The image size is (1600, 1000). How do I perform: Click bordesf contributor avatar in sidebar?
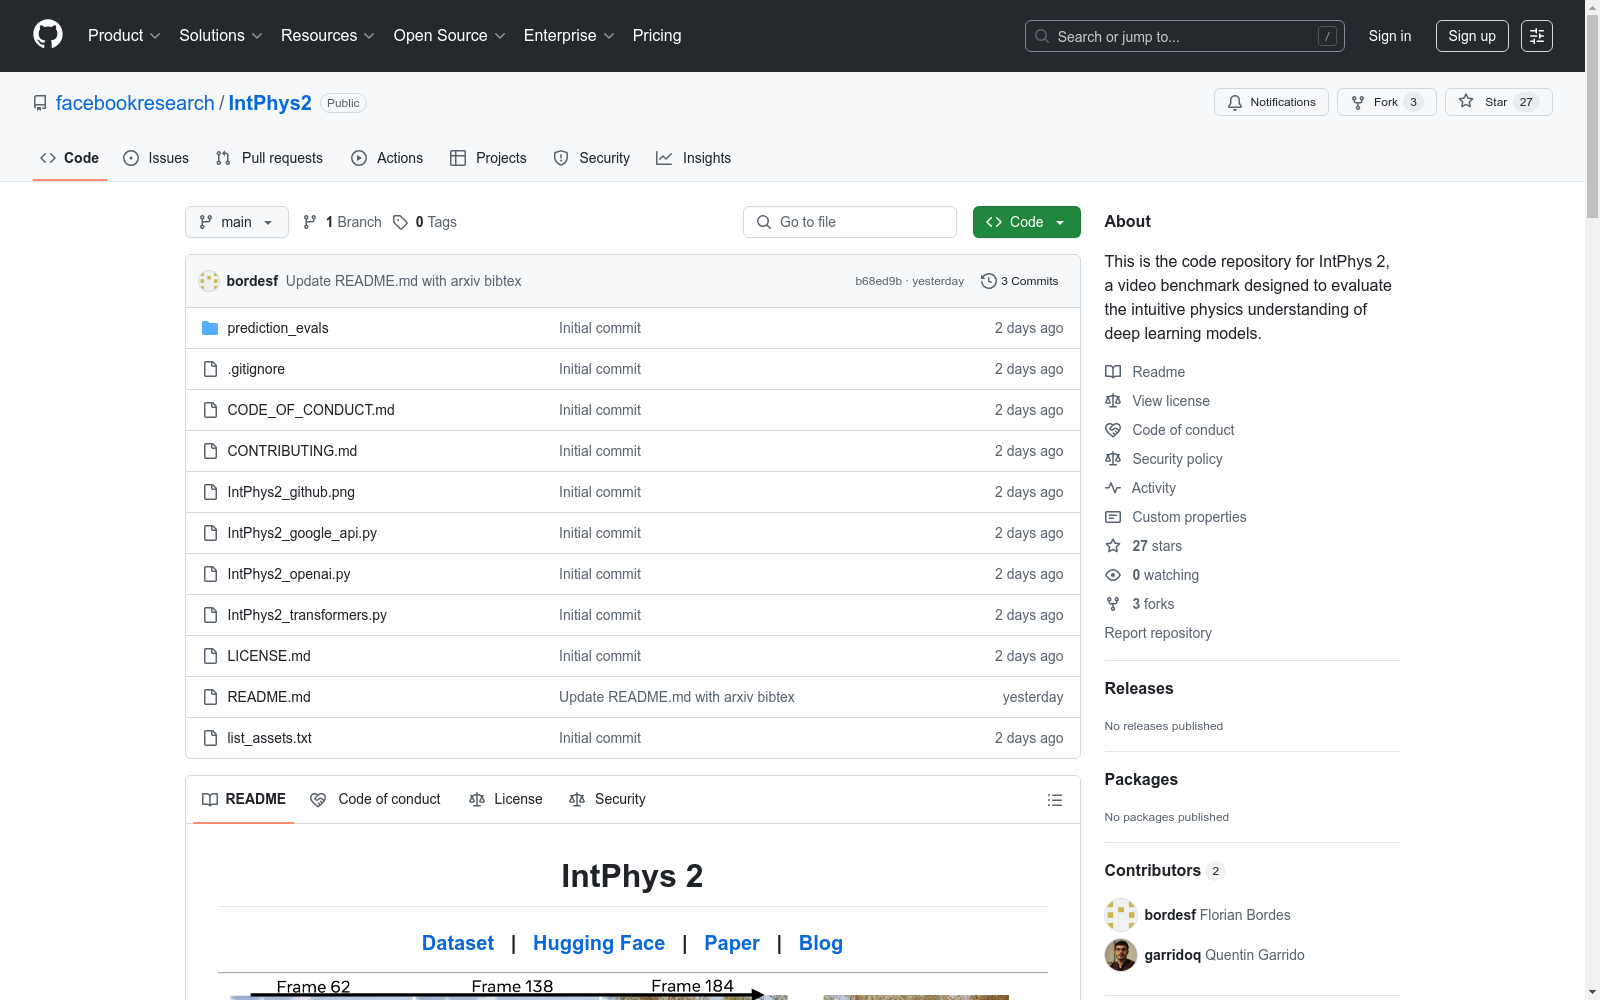1121,915
